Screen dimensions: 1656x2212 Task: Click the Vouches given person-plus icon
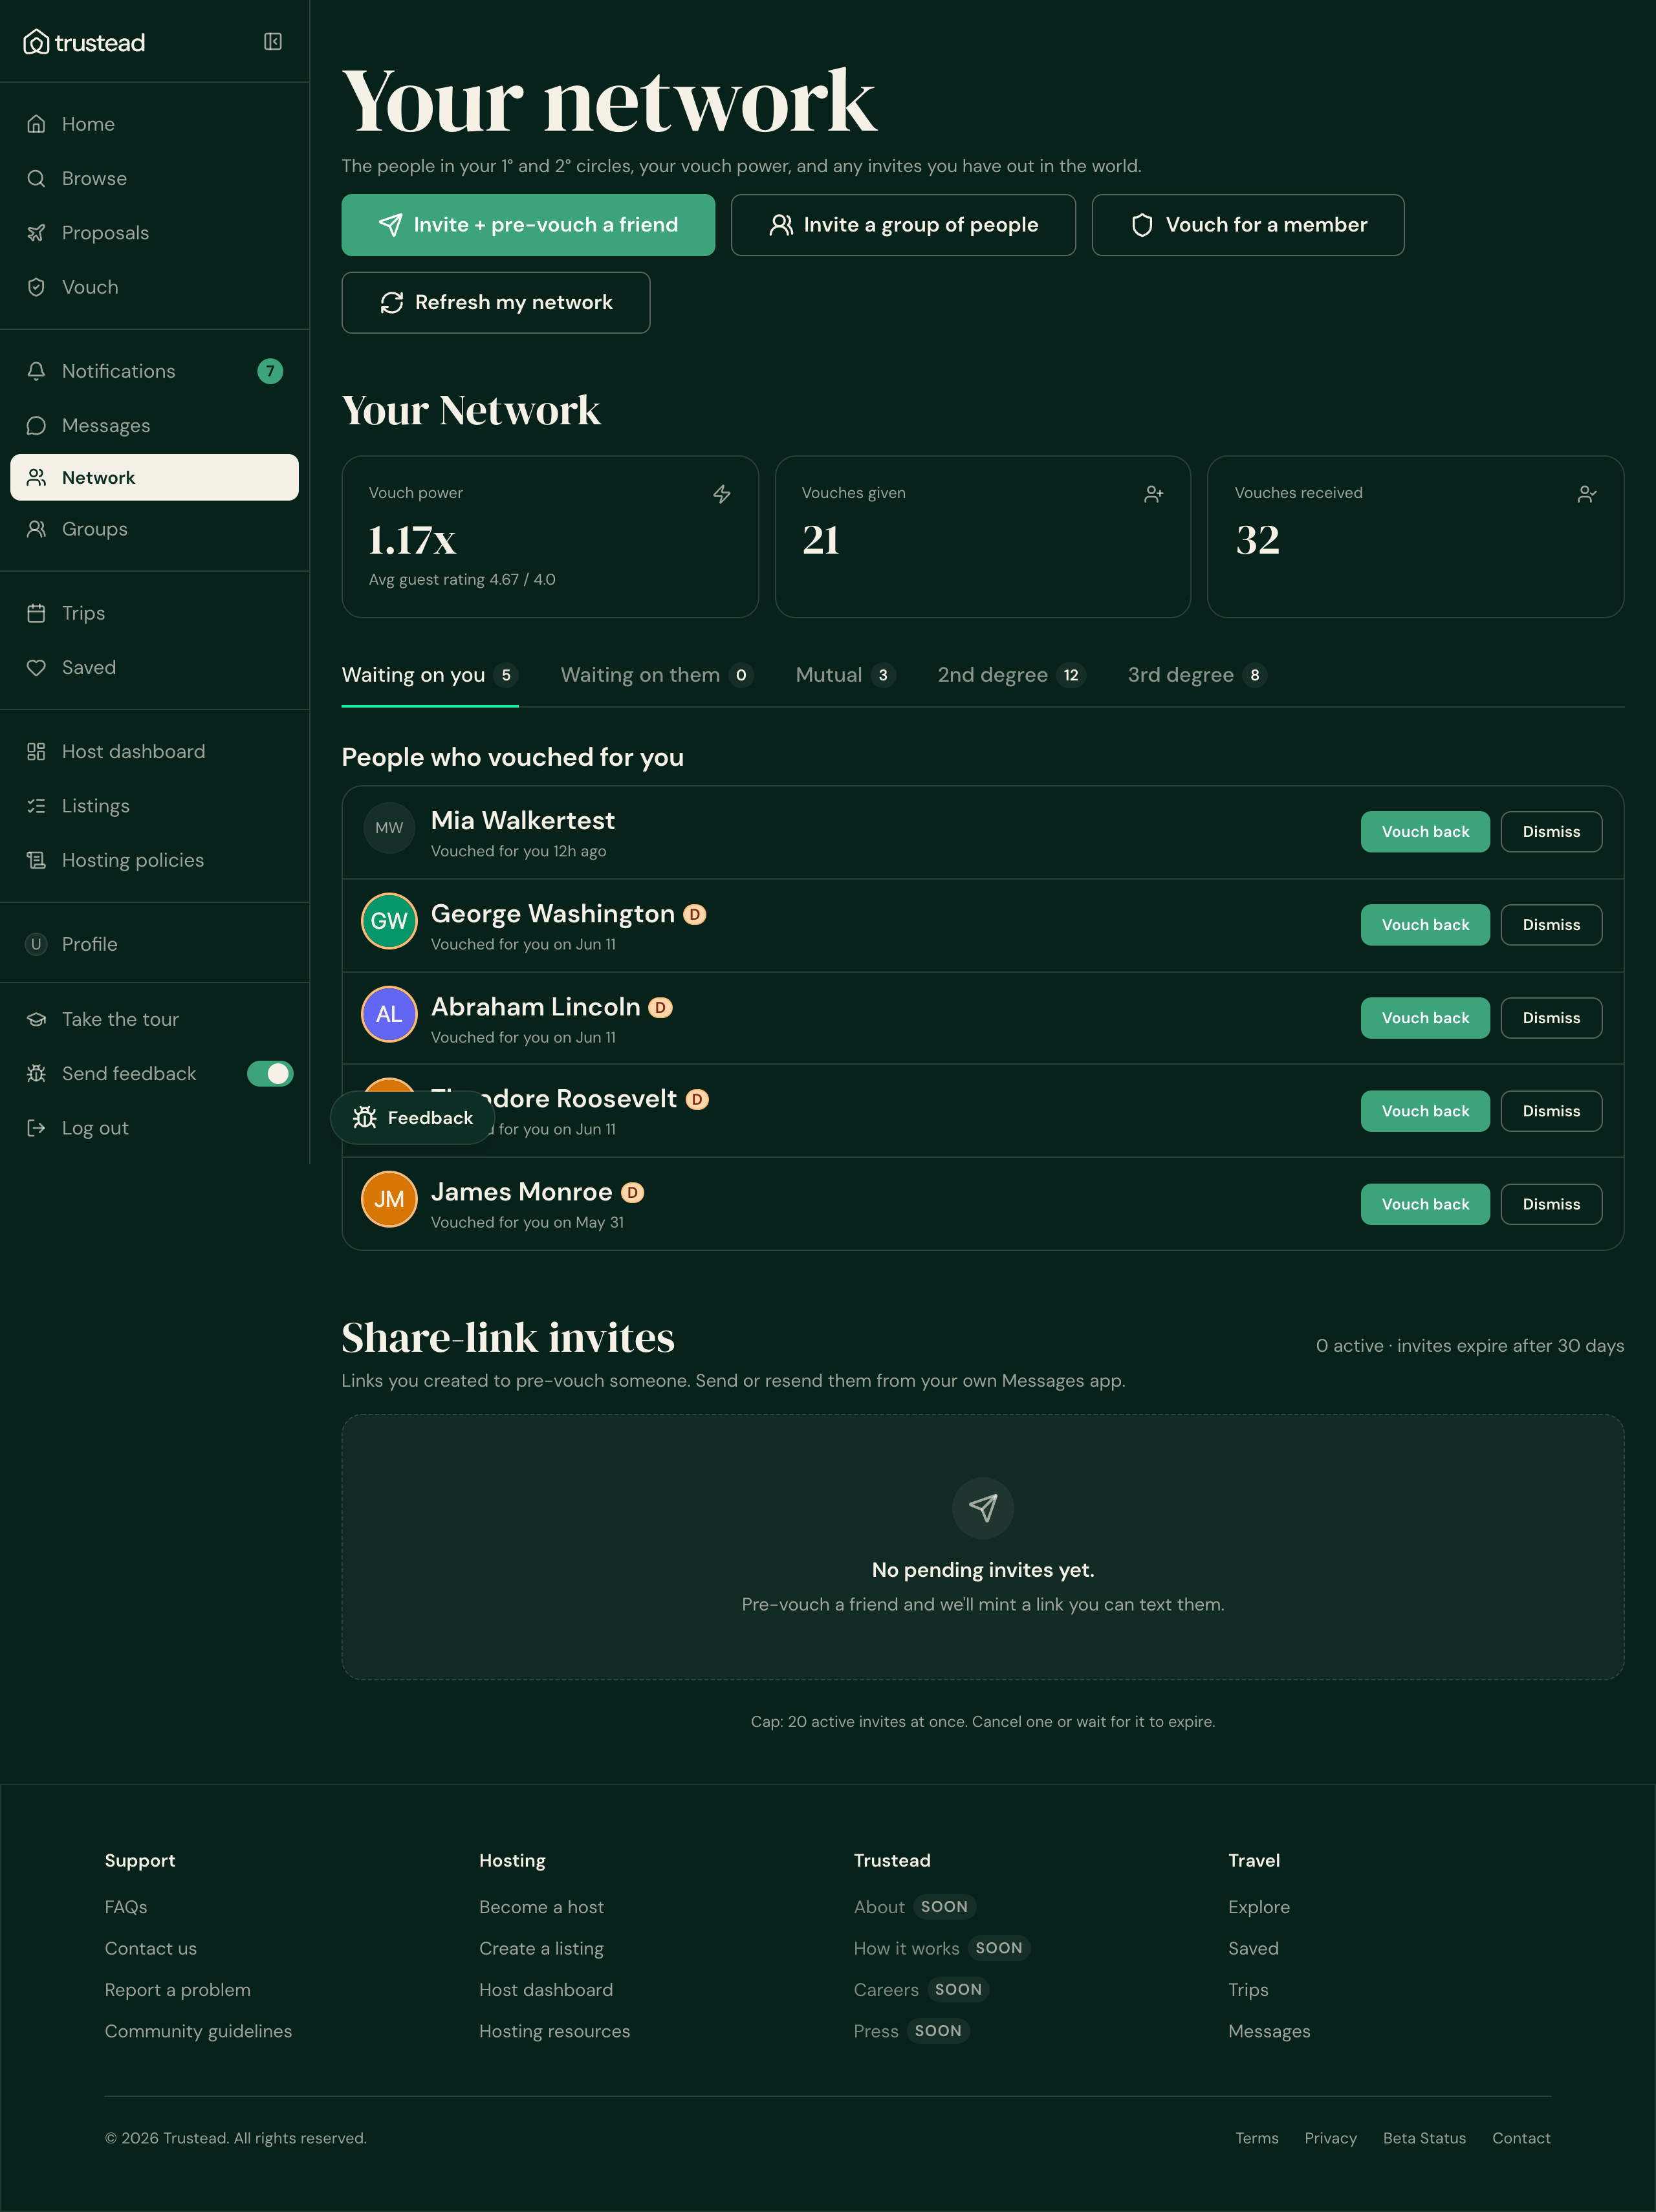[1154, 494]
